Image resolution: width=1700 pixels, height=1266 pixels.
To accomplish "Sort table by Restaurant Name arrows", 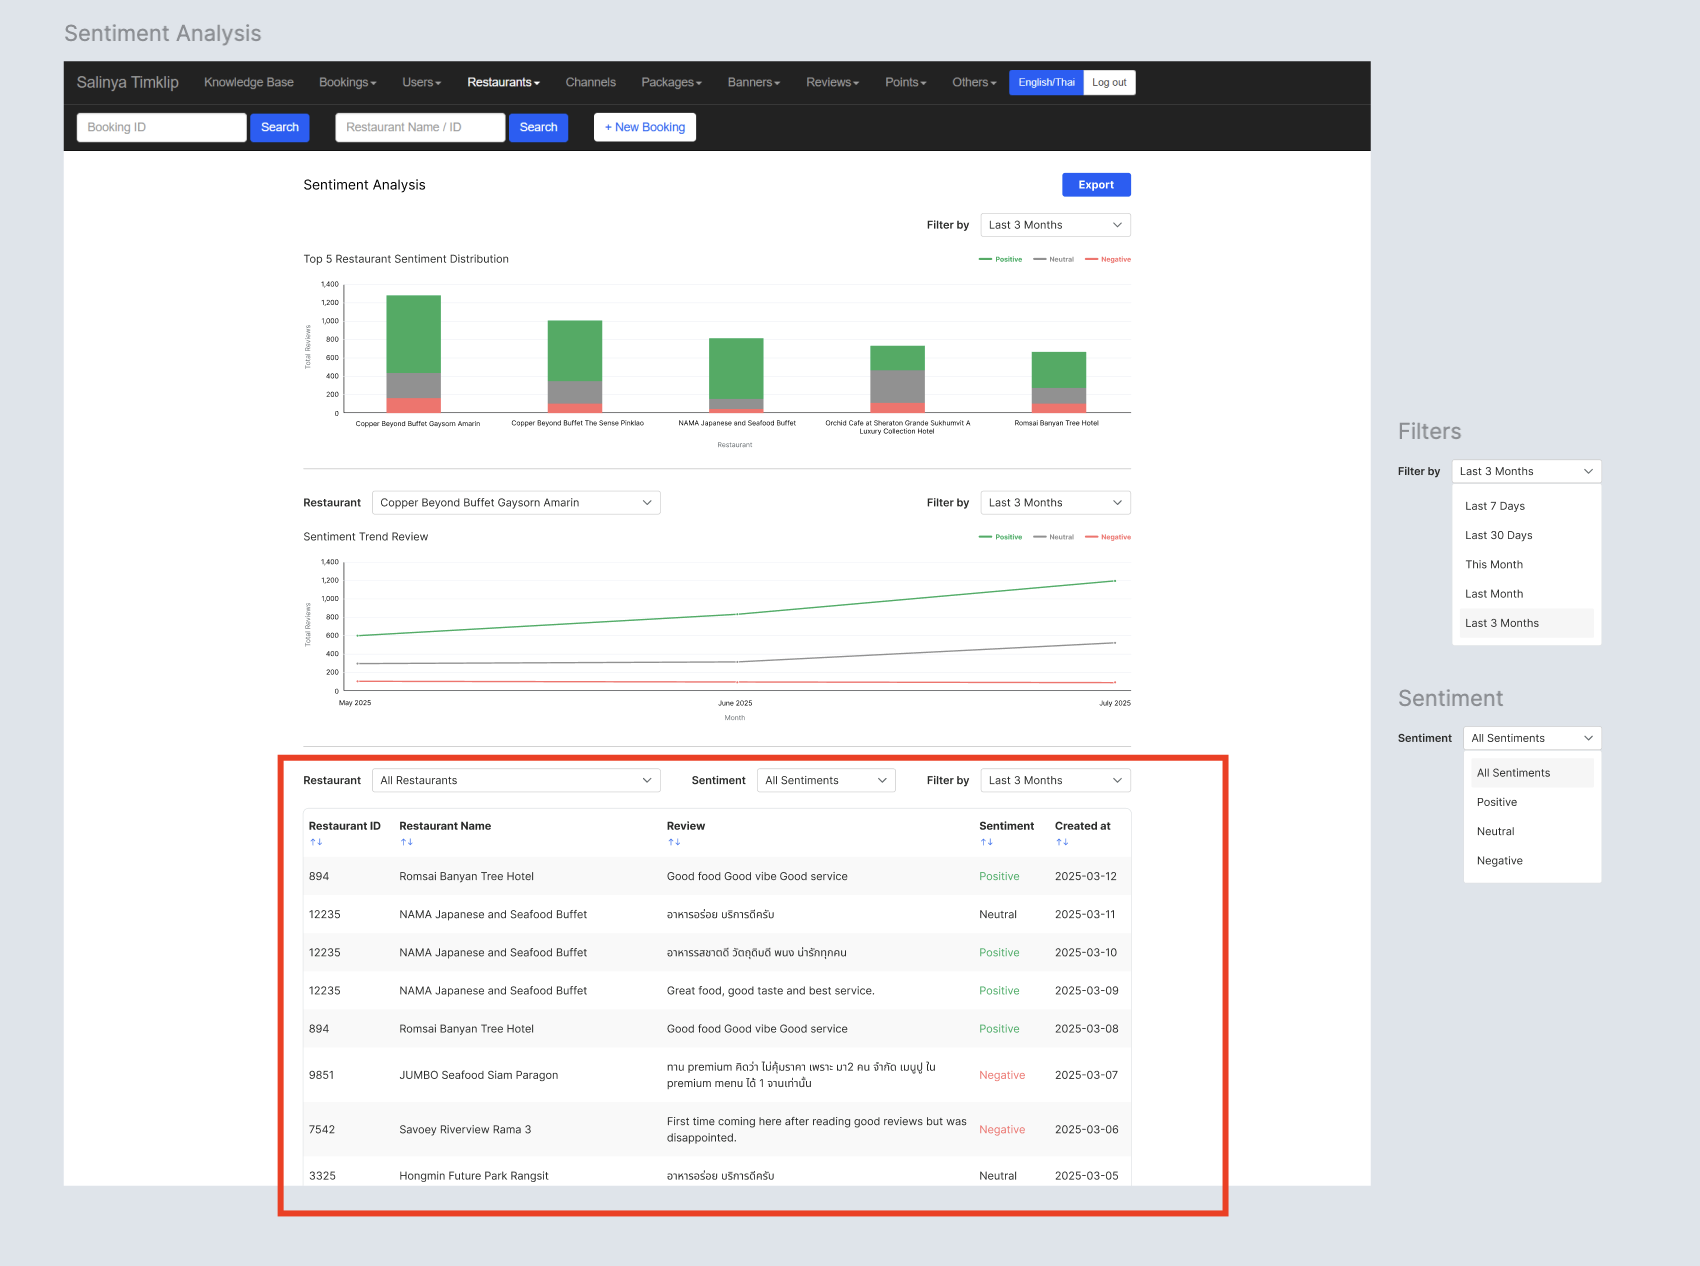I will [406, 842].
